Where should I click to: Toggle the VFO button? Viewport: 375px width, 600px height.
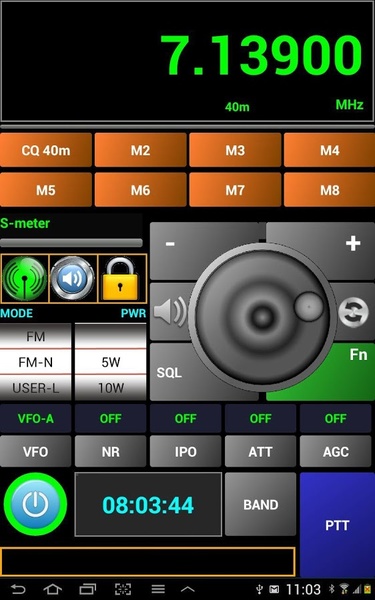click(35, 452)
